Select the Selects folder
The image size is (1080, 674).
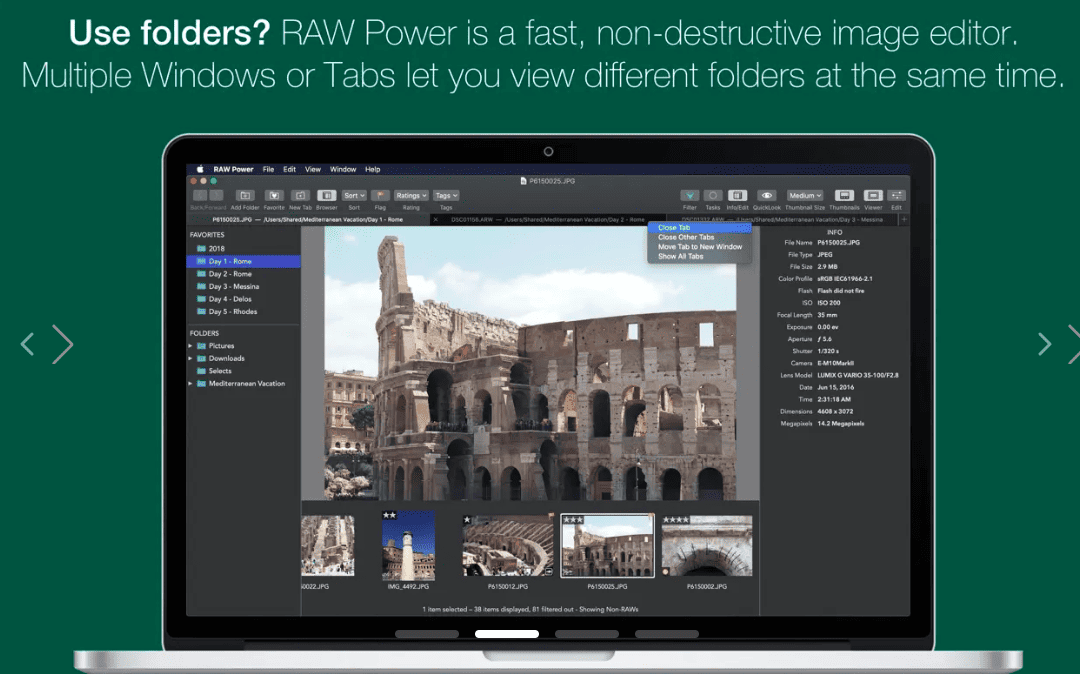[x=243, y=371]
